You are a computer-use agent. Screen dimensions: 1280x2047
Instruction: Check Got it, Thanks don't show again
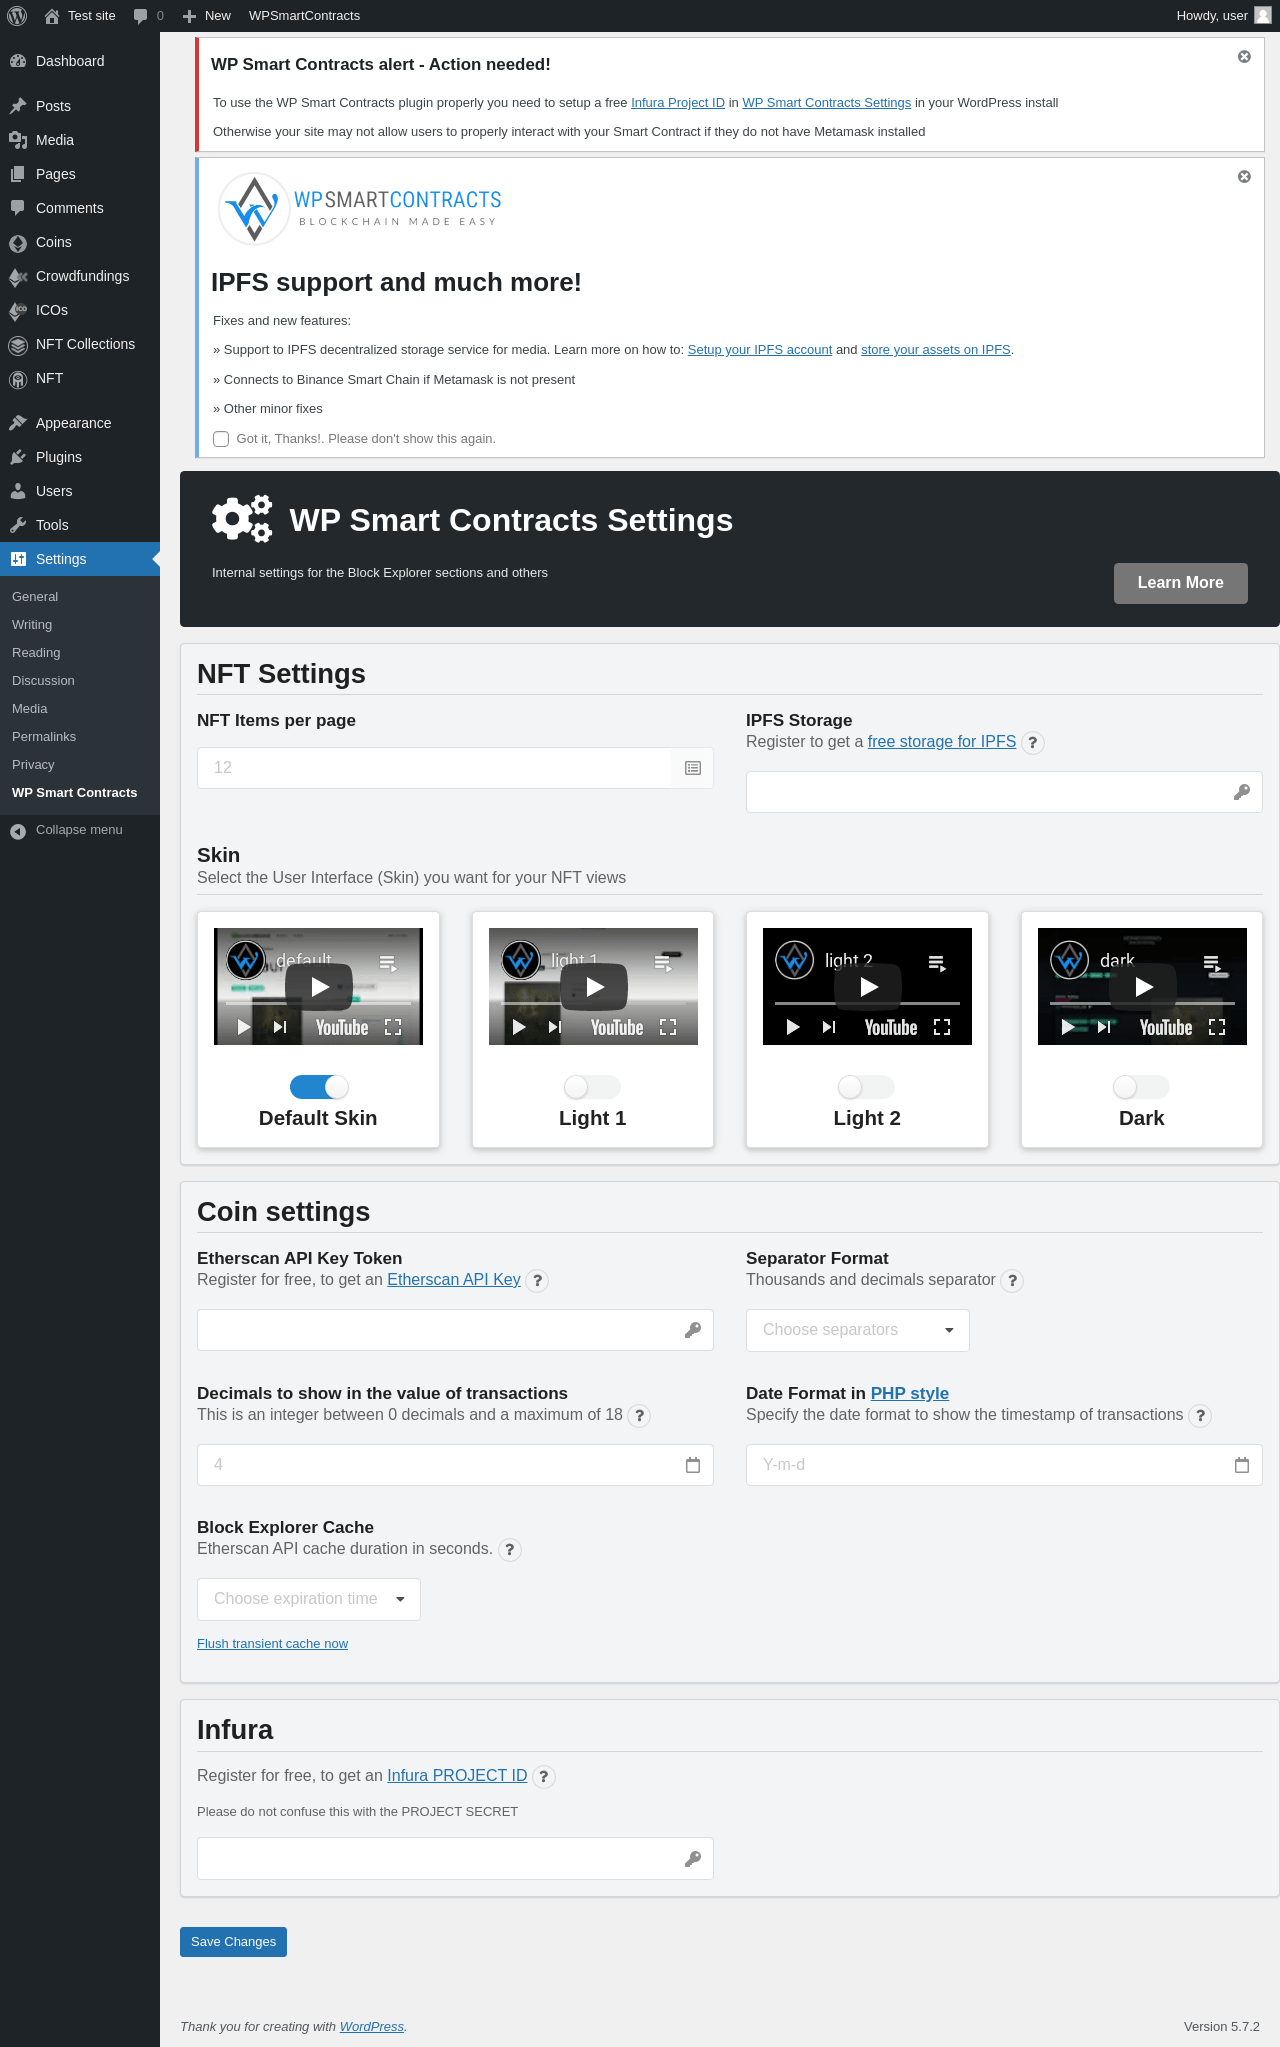(x=221, y=439)
